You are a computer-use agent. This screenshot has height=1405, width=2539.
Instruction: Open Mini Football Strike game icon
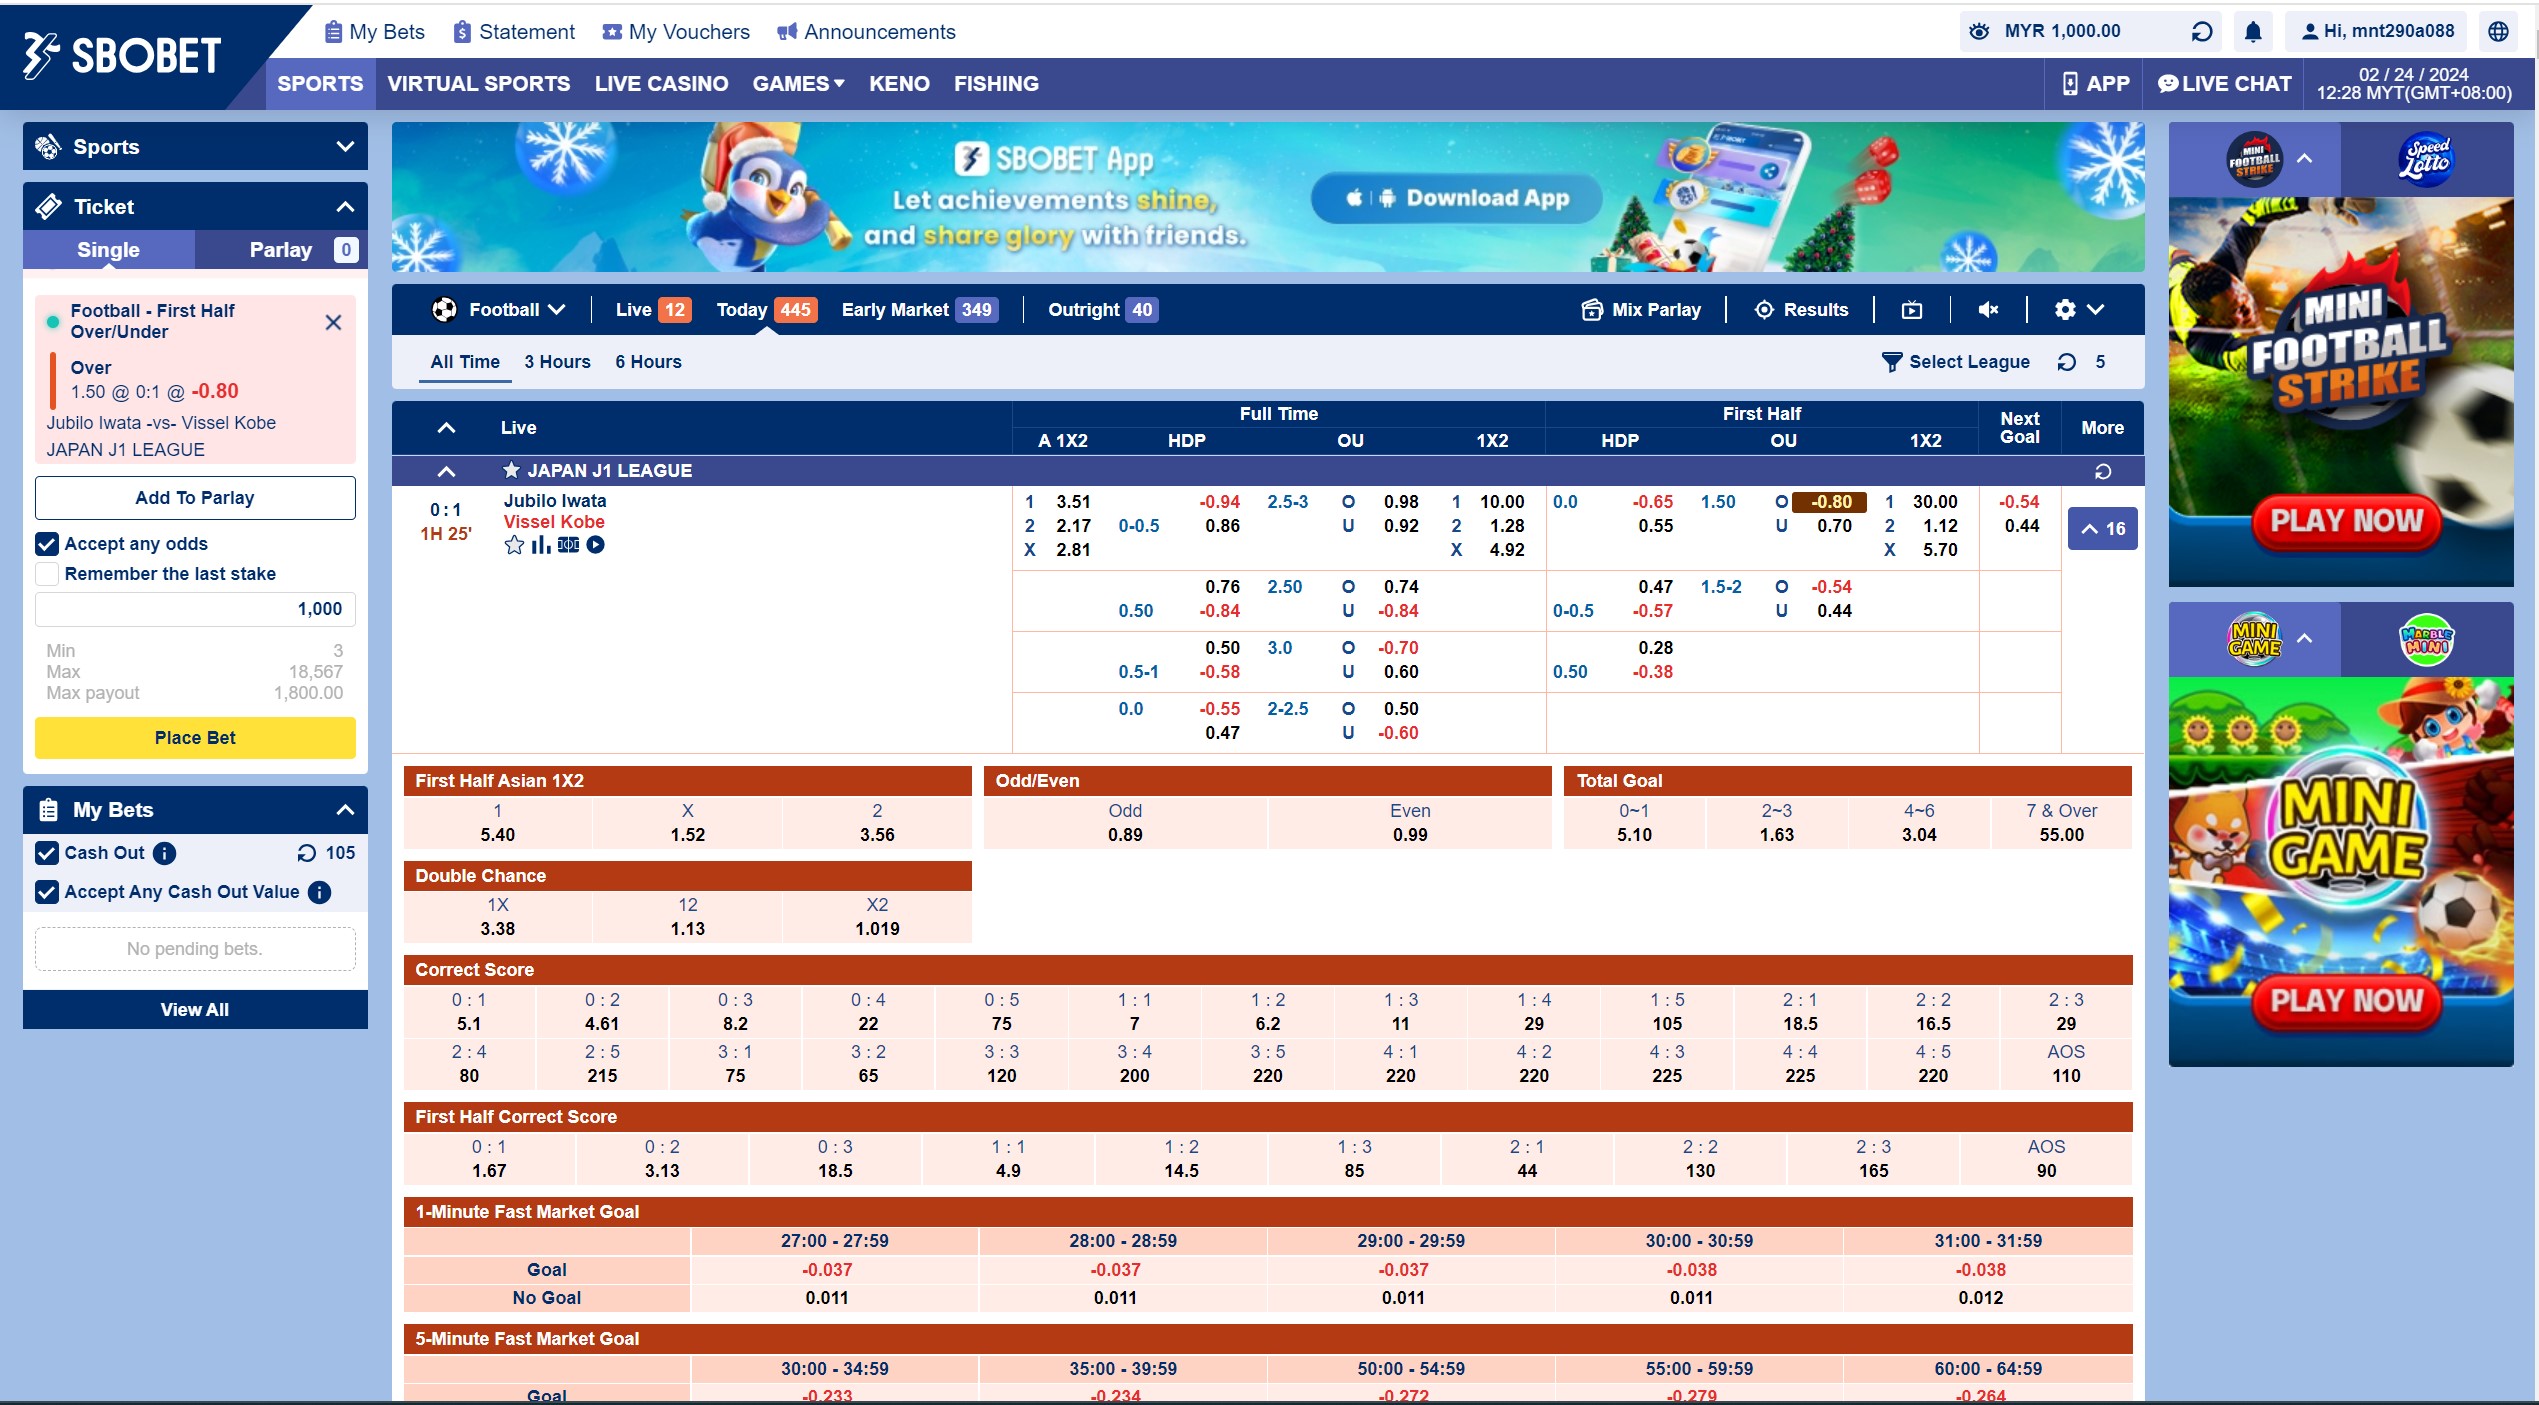click(2254, 160)
